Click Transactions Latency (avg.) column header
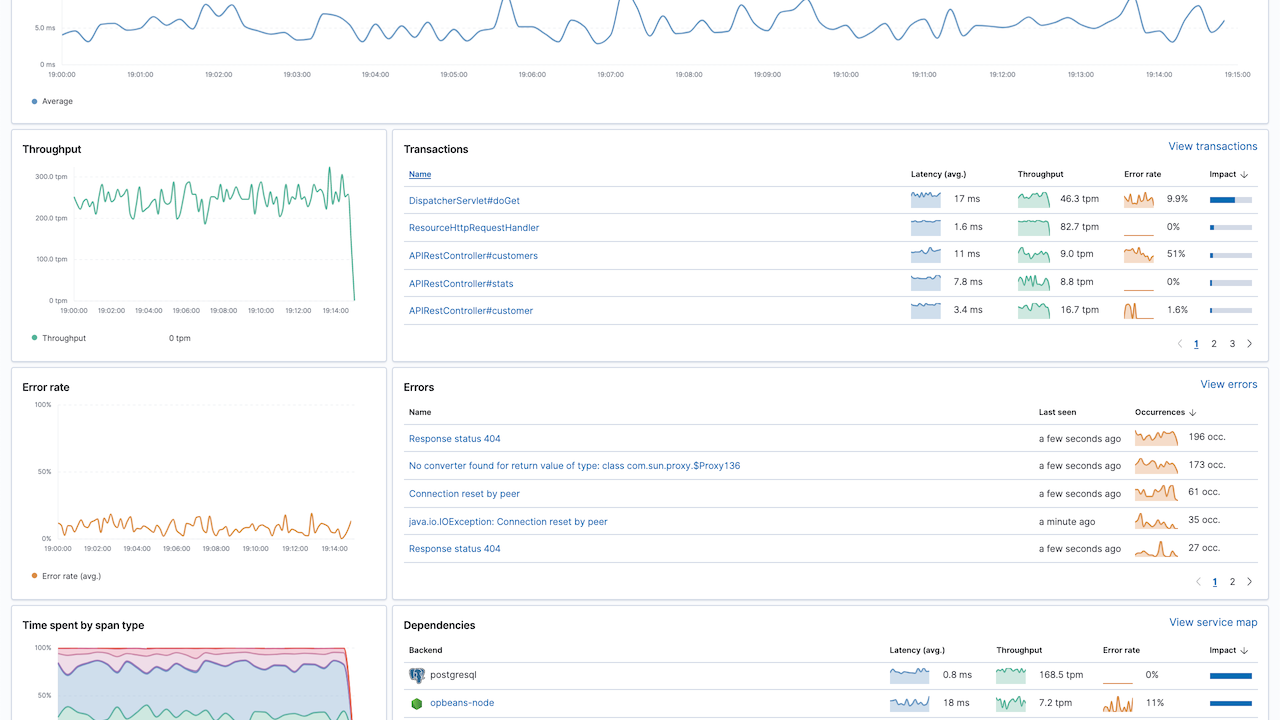The width and height of the screenshot is (1280, 720). pos(938,174)
